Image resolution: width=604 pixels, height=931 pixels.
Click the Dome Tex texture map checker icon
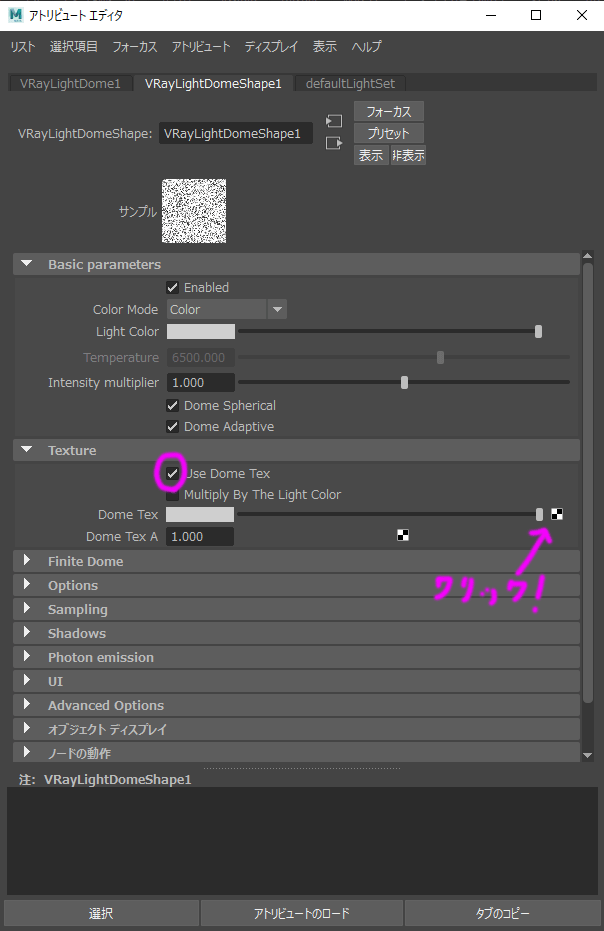tap(556, 514)
